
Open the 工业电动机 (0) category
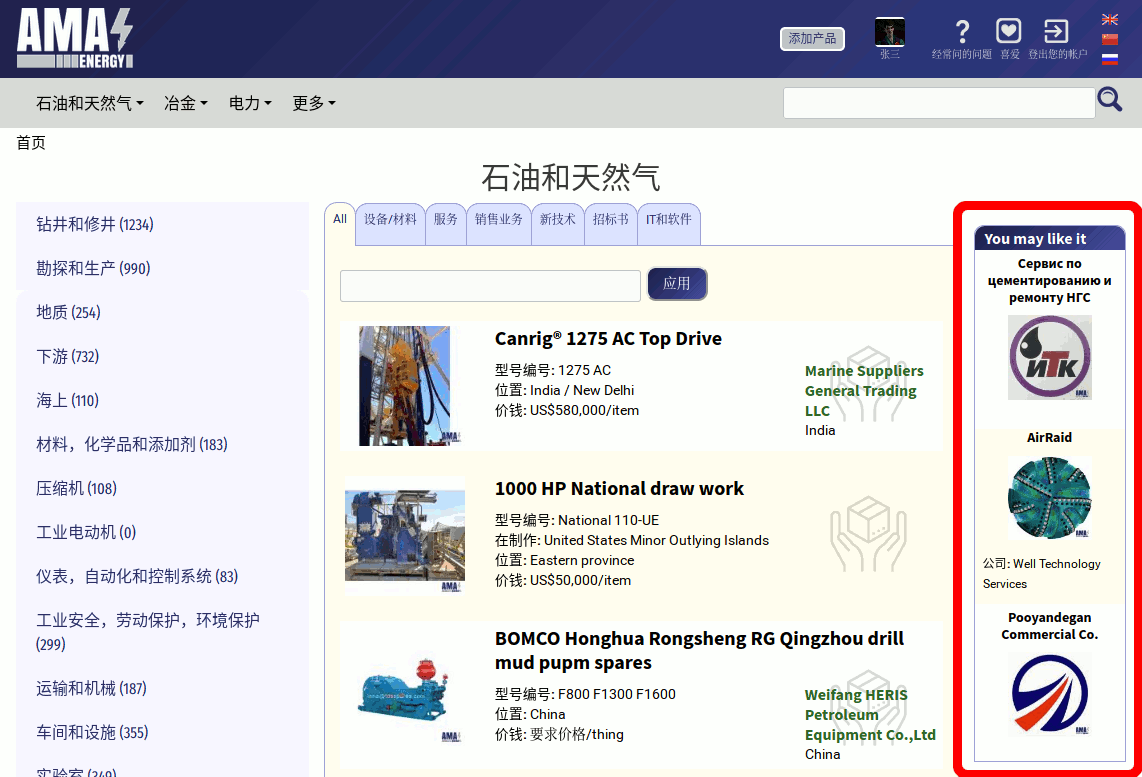point(86,532)
